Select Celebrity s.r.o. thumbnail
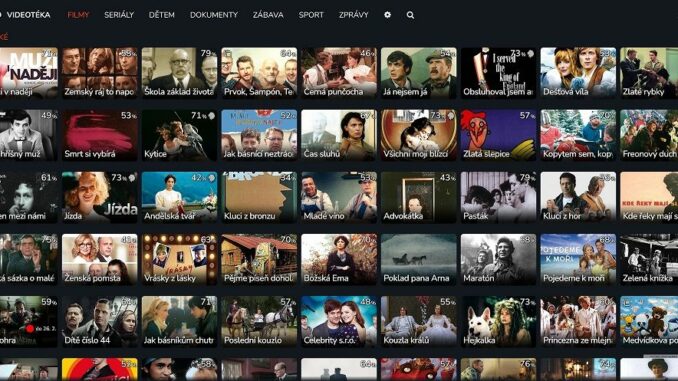The height and width of the screenshot is (381, 678). point(339,322)
